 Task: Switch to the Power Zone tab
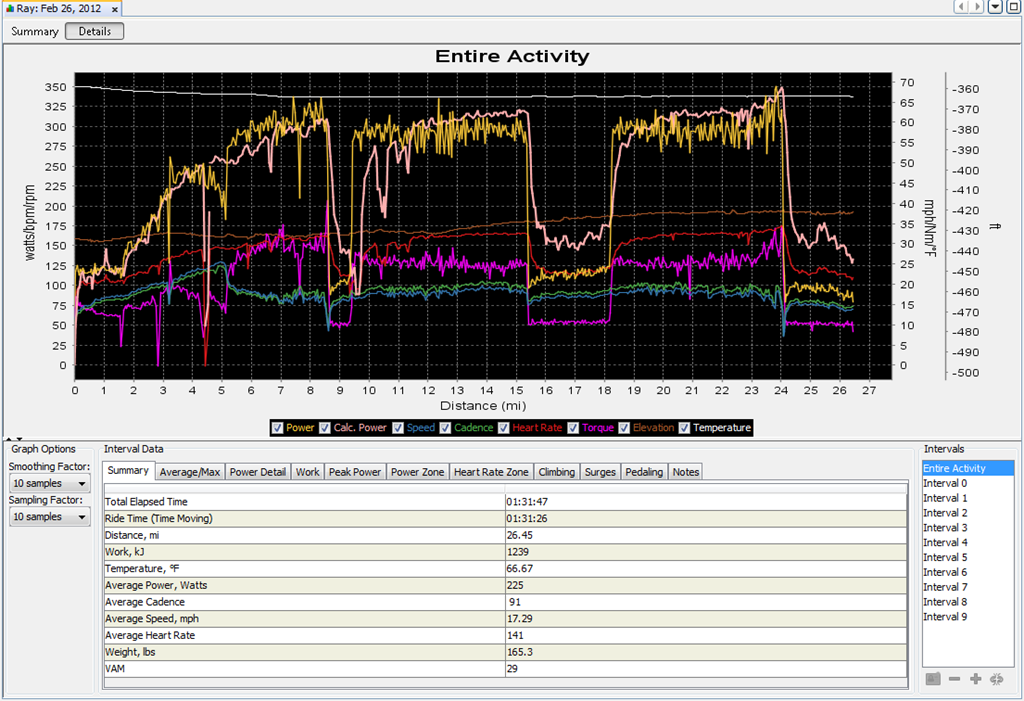[417, 472]
